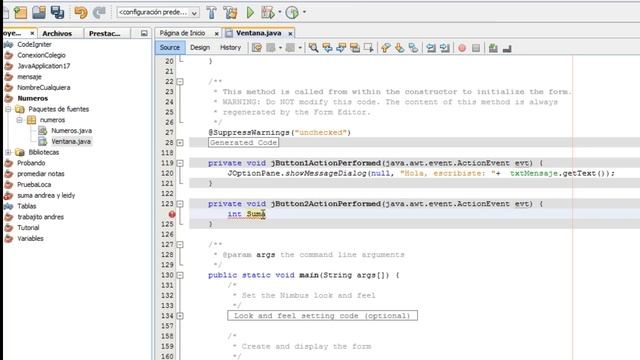Collapse jButton2ActionPerformed fold at line 123

coord(180,204)
